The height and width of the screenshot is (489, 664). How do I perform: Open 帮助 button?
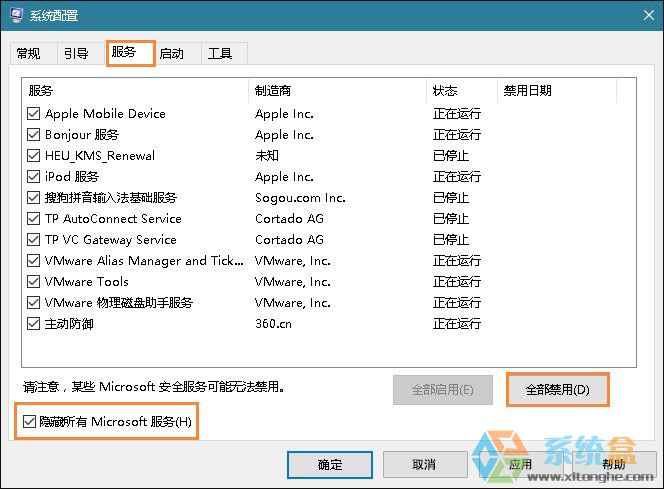[x=614, y=464]
